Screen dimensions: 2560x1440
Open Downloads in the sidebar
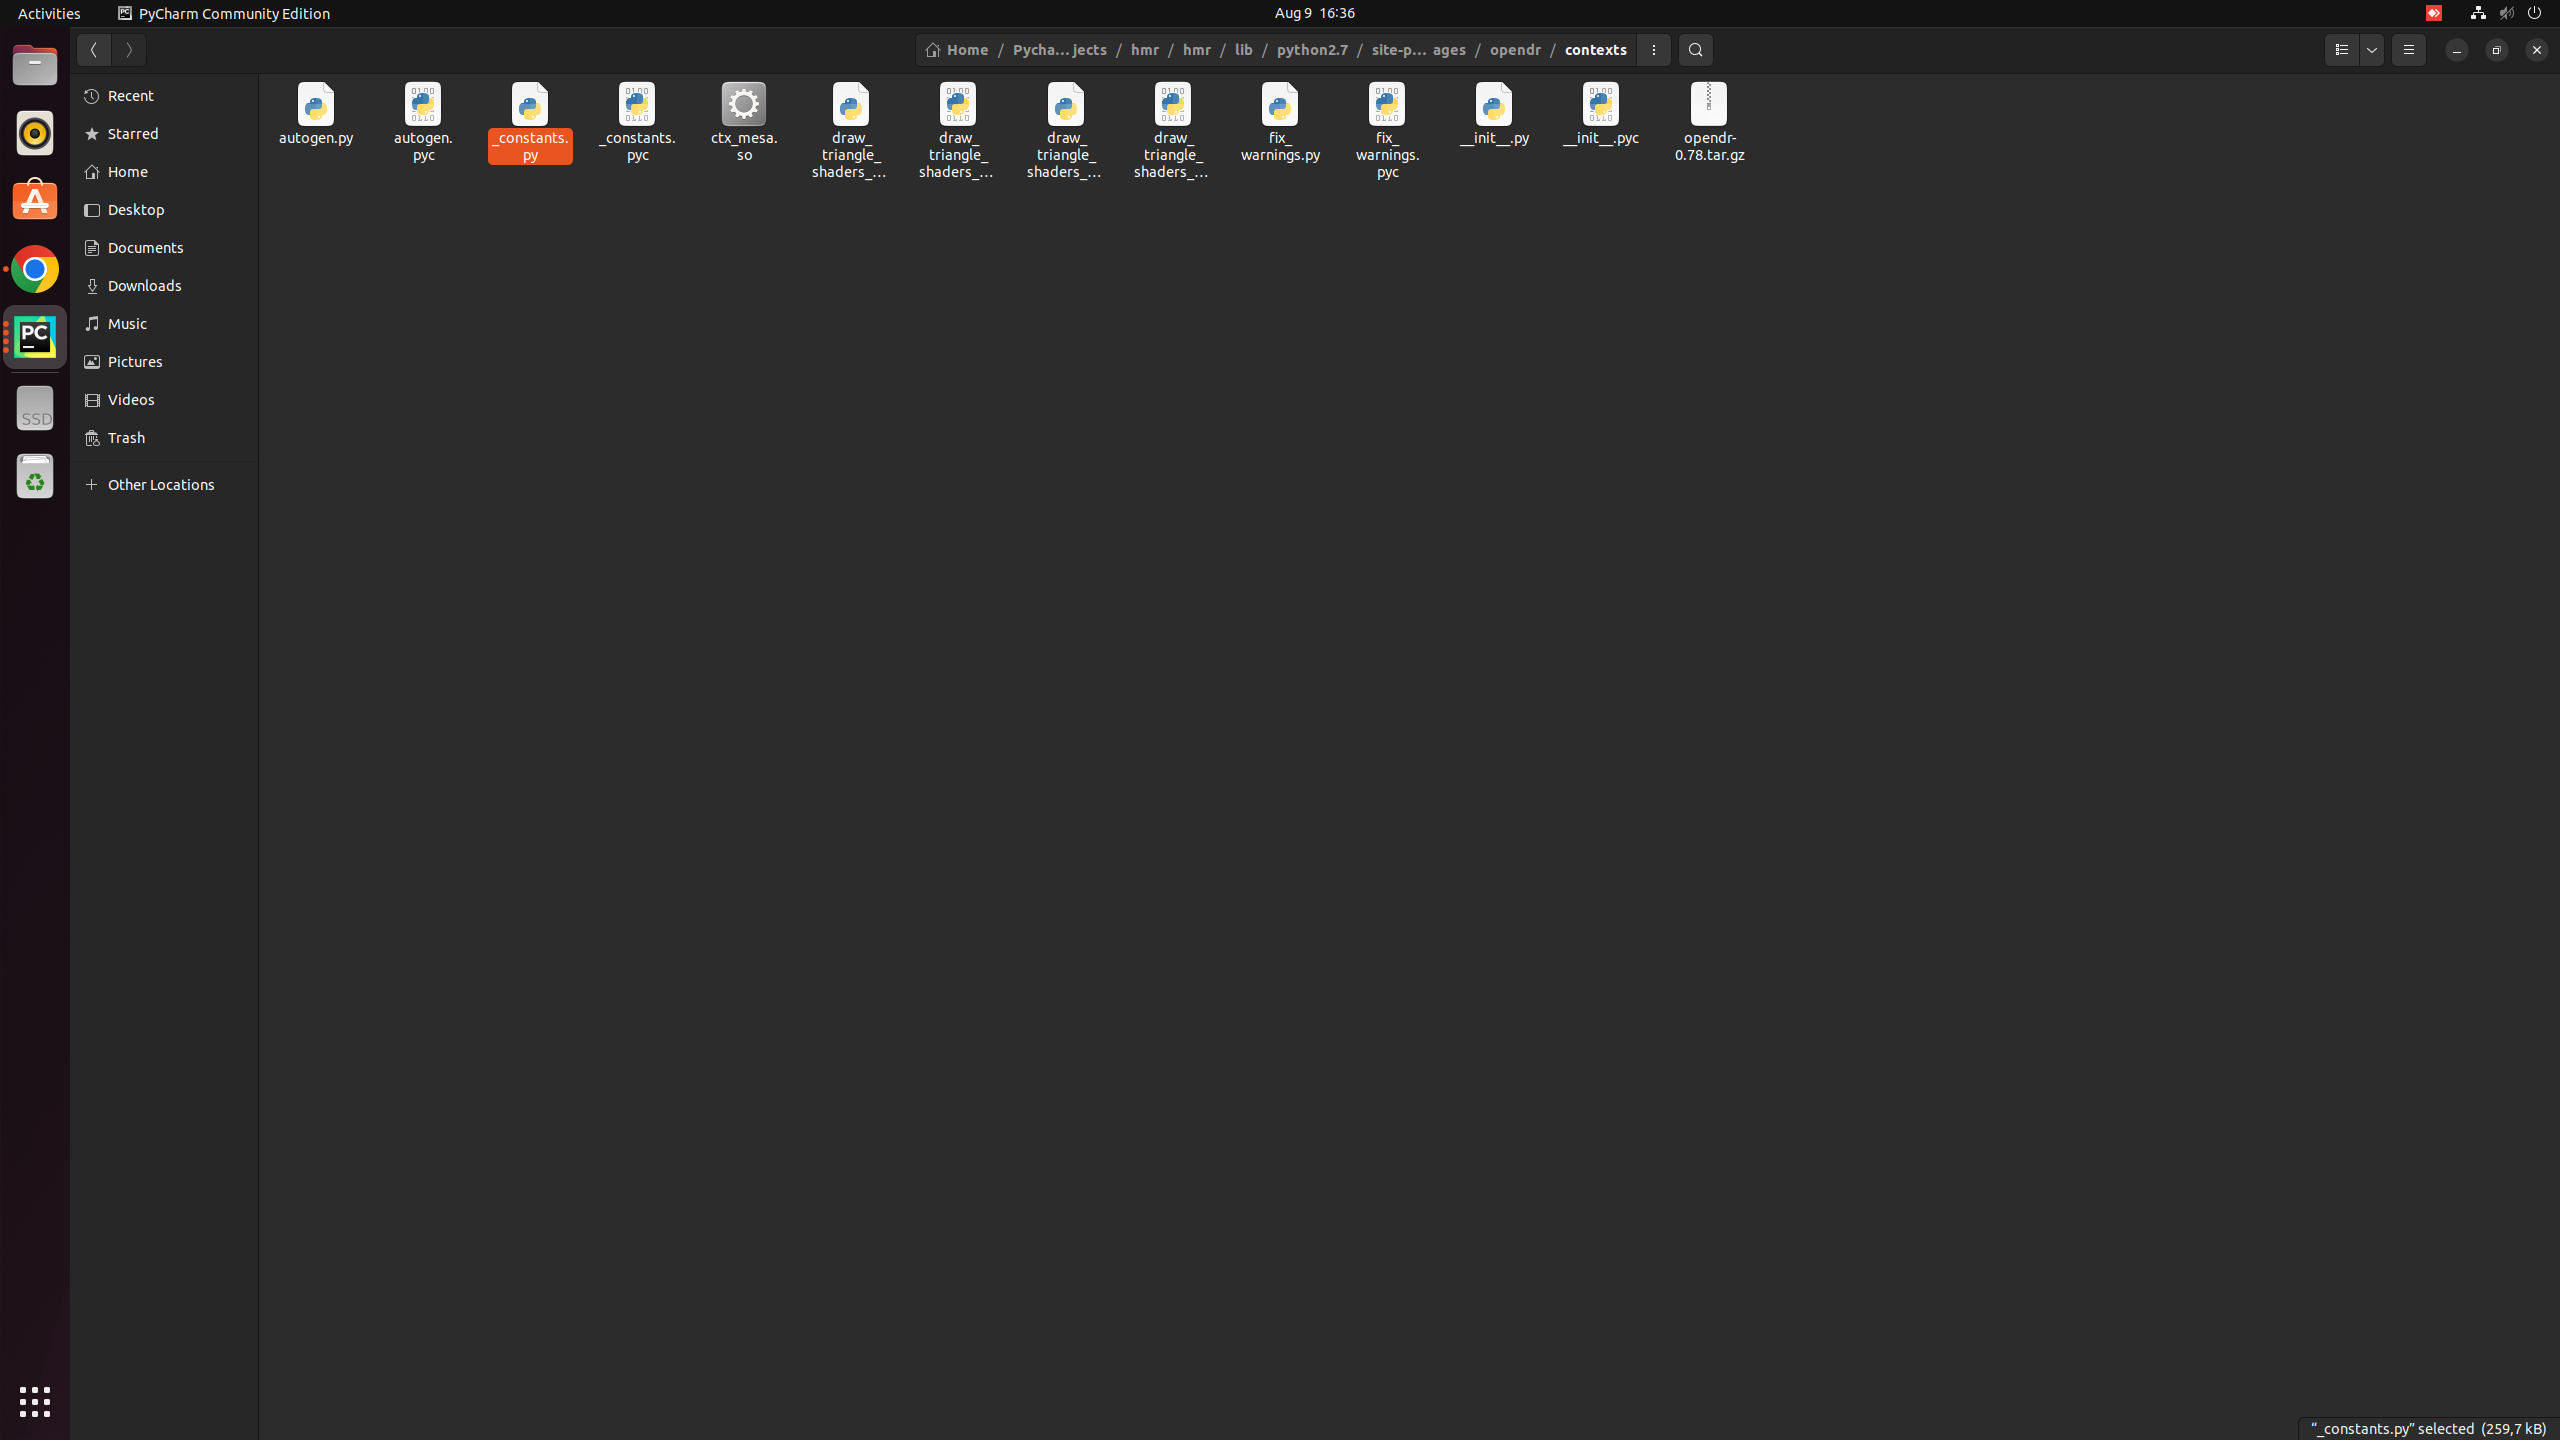coord(144,286)
